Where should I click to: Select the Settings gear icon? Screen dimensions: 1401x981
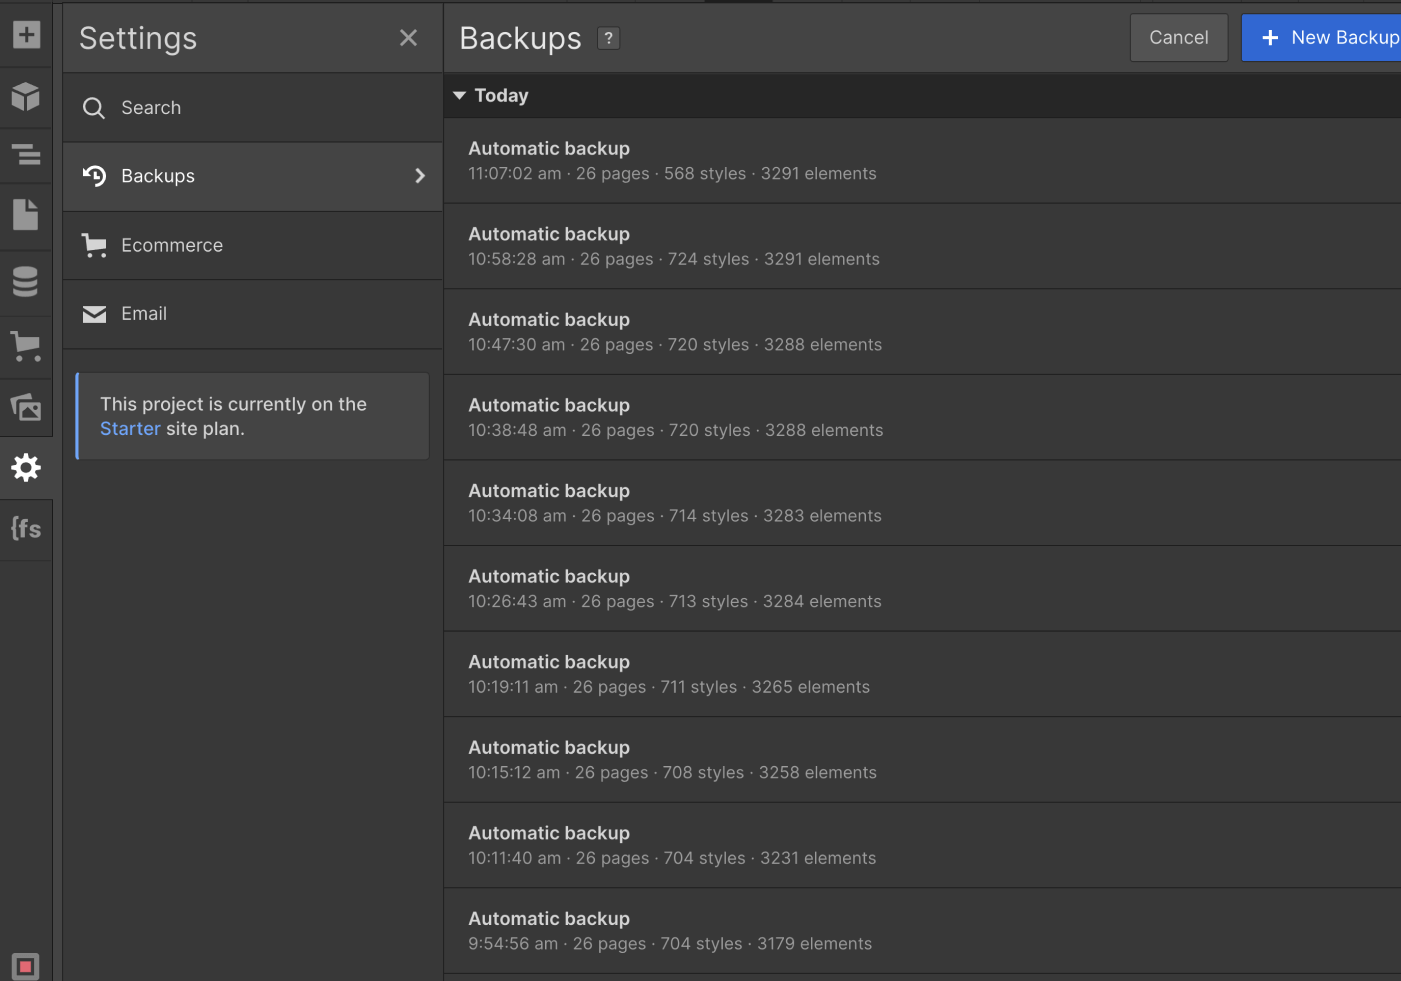(26, 467)
